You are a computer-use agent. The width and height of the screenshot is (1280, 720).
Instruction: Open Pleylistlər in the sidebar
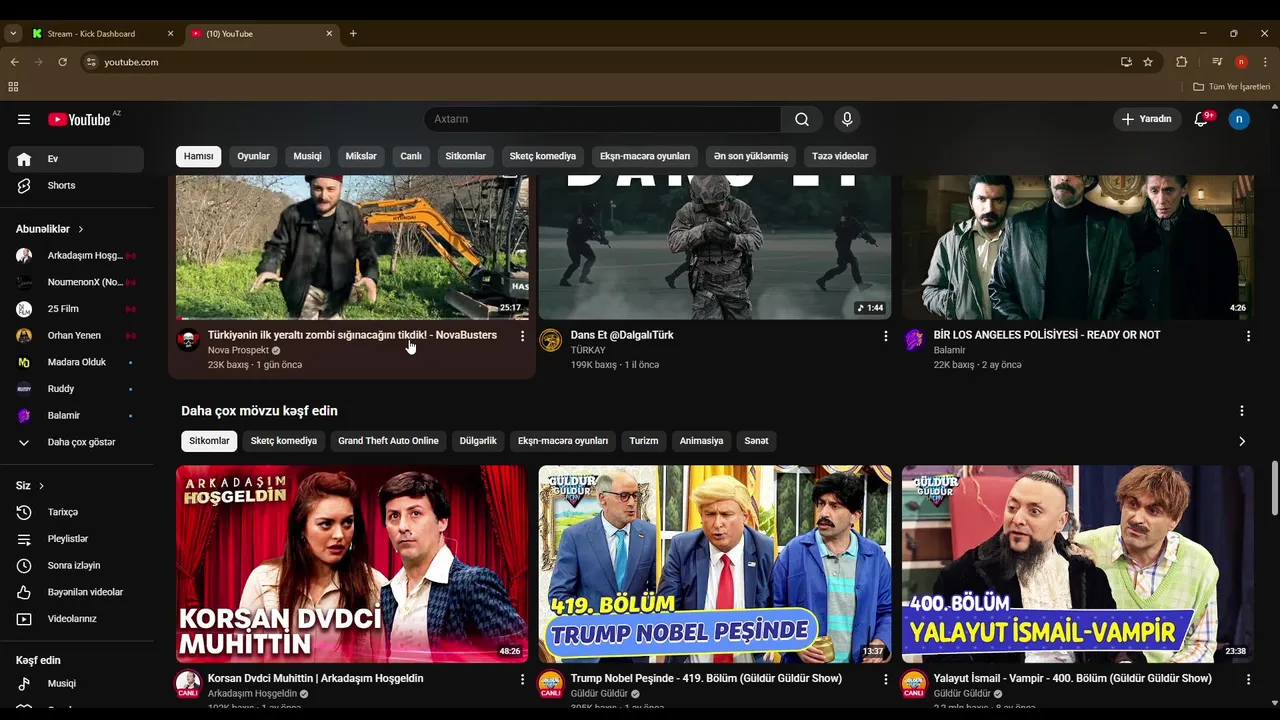click(x=76, y=539)
